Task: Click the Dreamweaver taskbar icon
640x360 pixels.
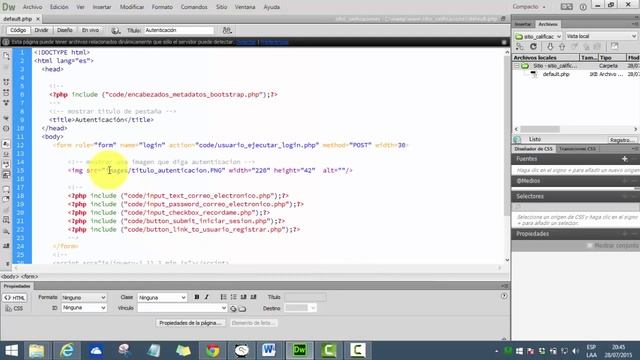Action: point(300,351)
